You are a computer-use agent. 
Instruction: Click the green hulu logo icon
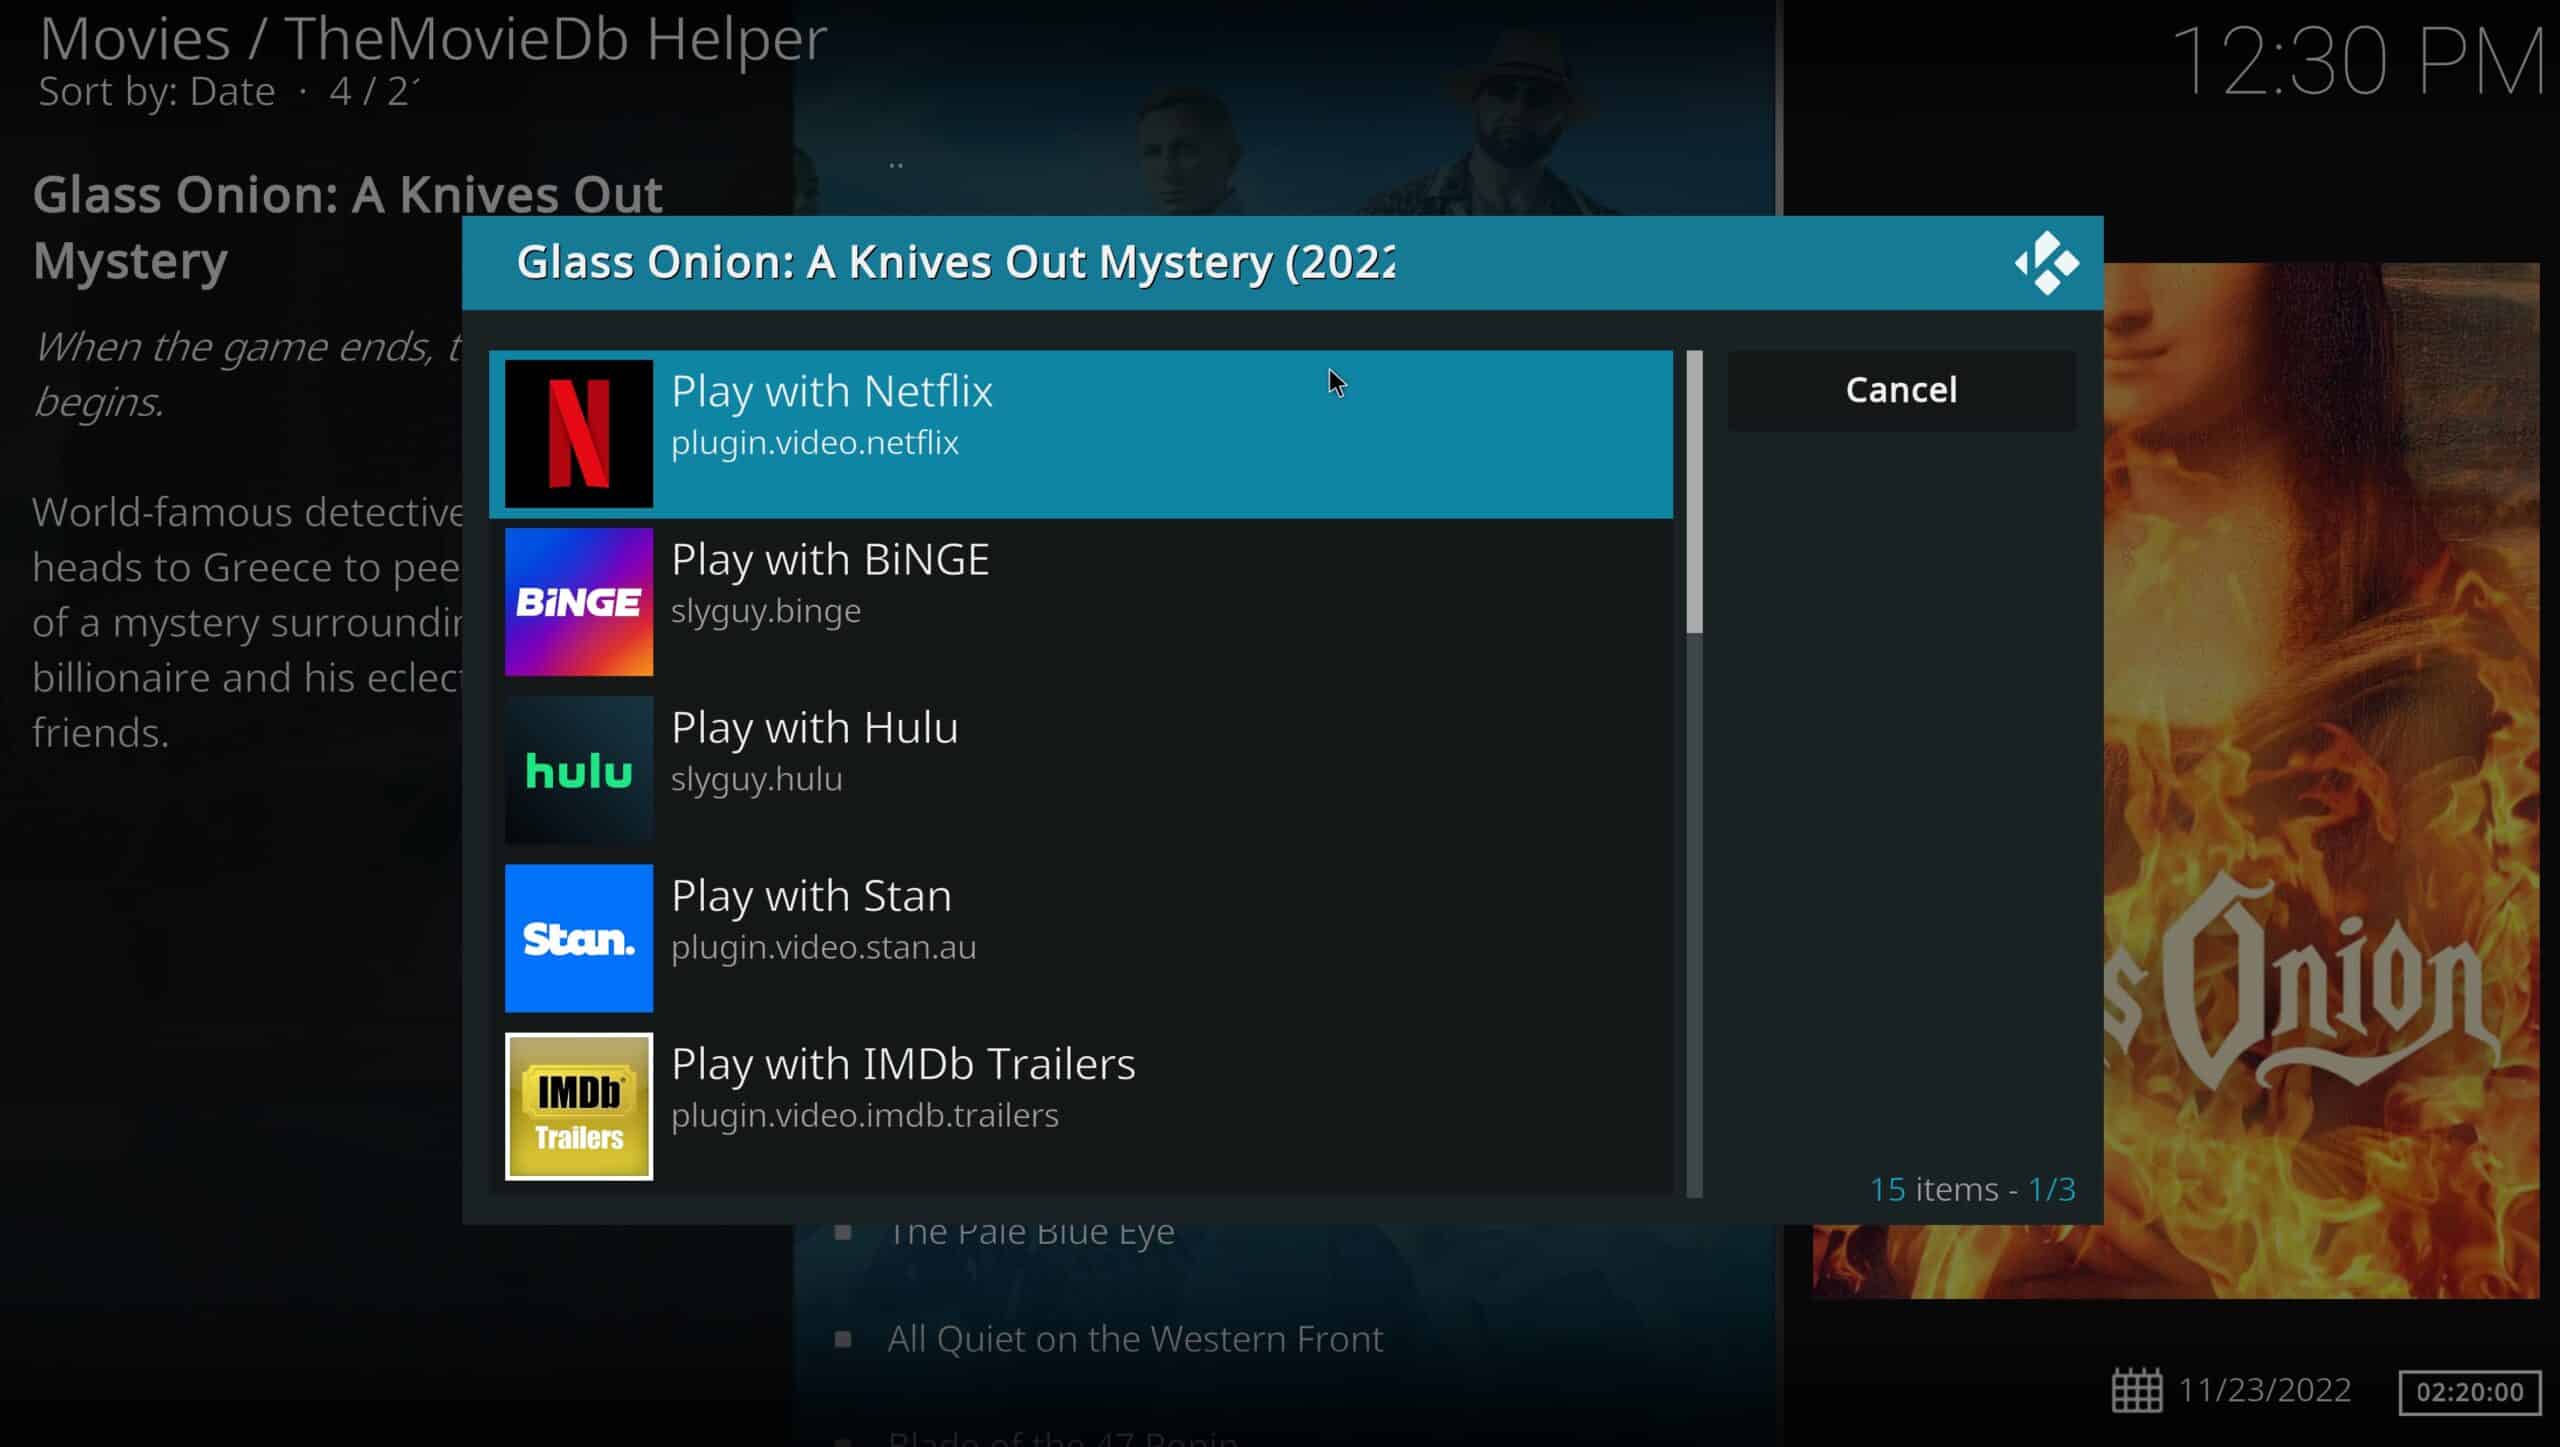(579, 770)
